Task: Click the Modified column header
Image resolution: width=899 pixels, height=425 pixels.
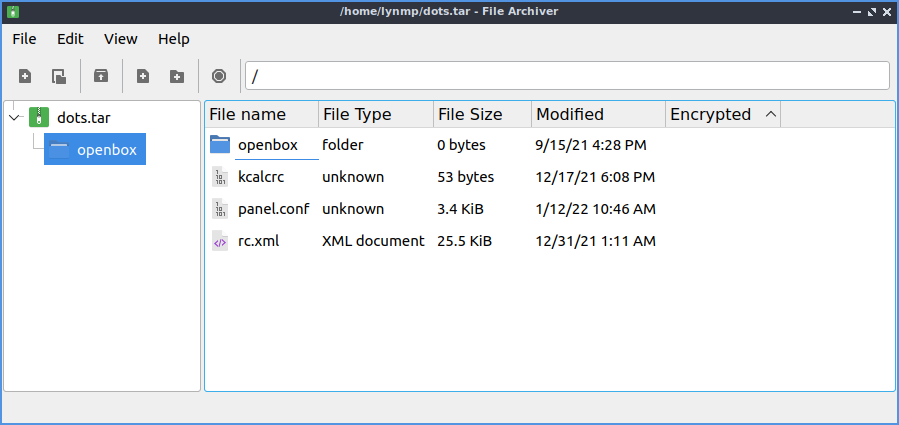Action: click(570, 114)
